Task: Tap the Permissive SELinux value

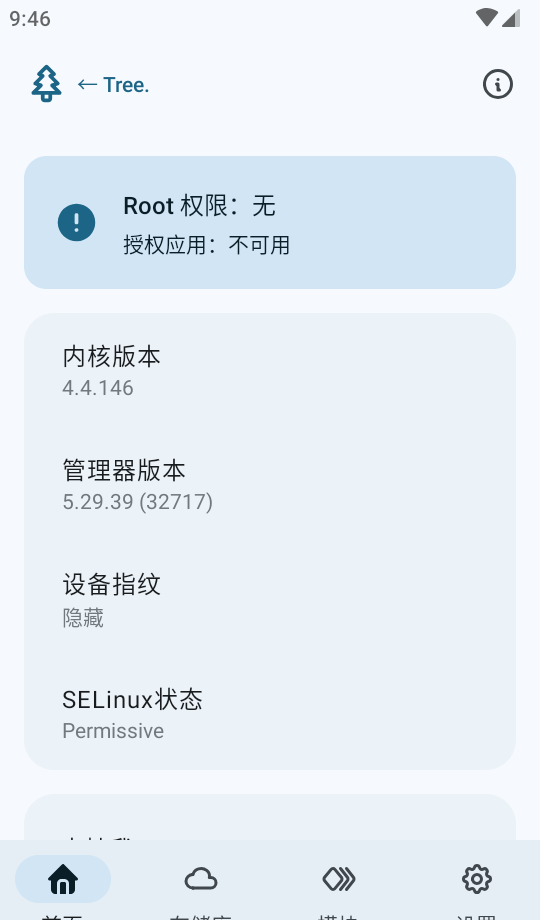Action: (113, 731)
